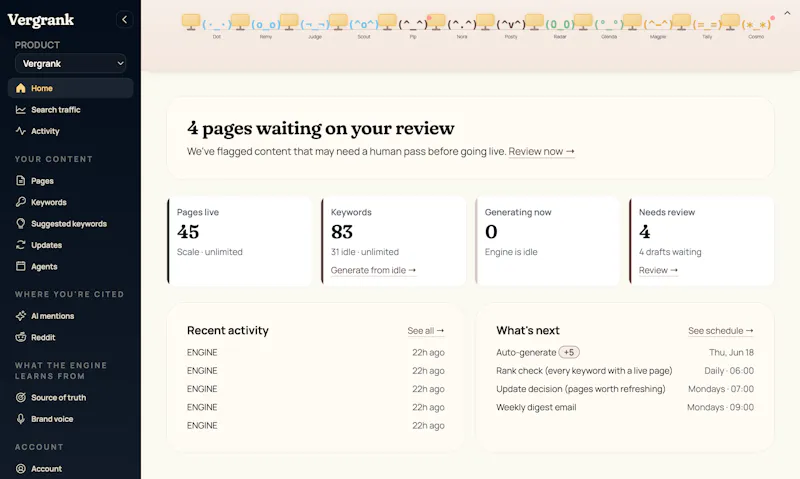Open Pages under Your Content
Screen dimensions: 800x479
pyautogui.click(x=70, y=181)
